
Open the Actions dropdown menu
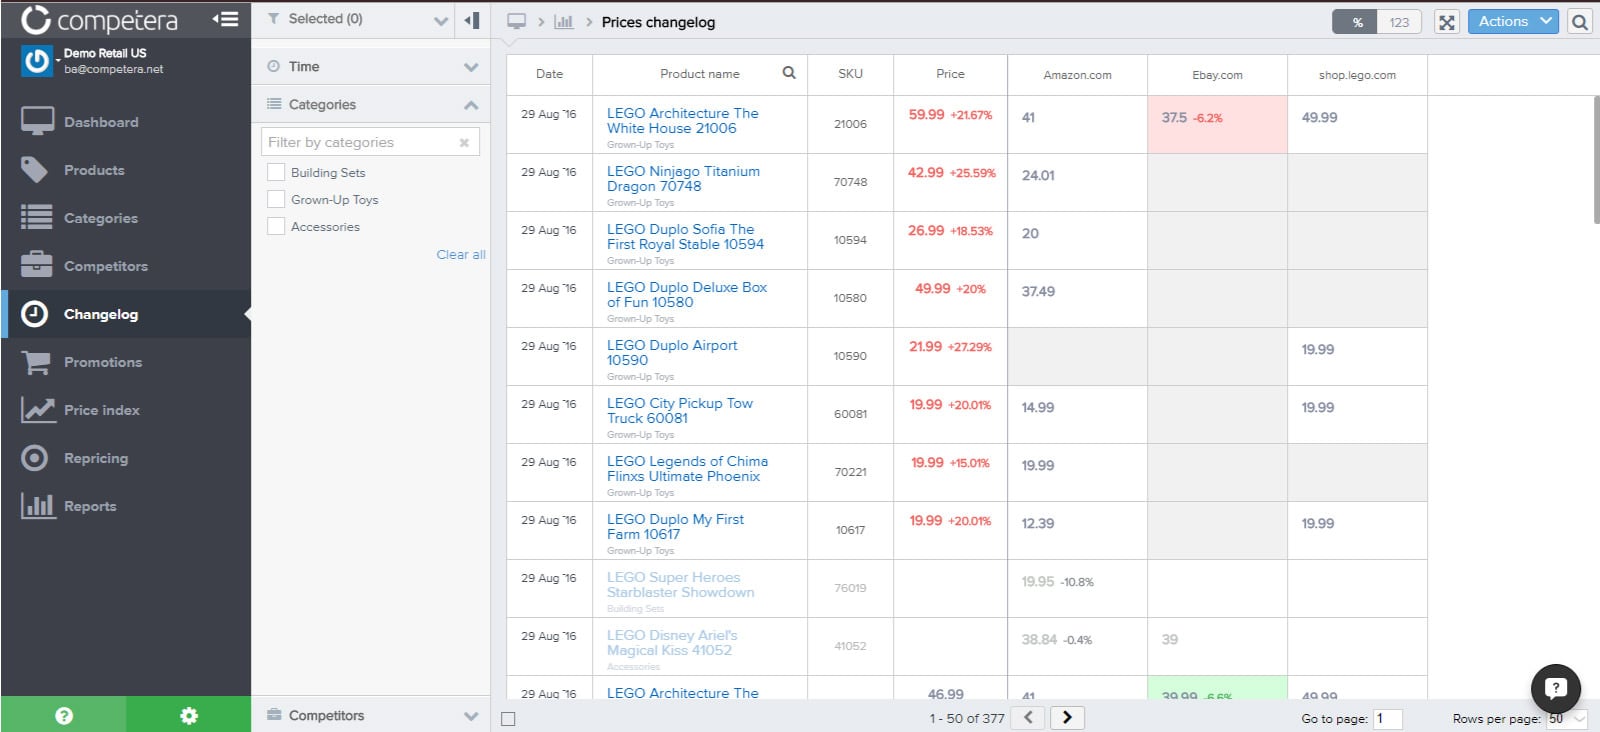tap(1513, 21)
